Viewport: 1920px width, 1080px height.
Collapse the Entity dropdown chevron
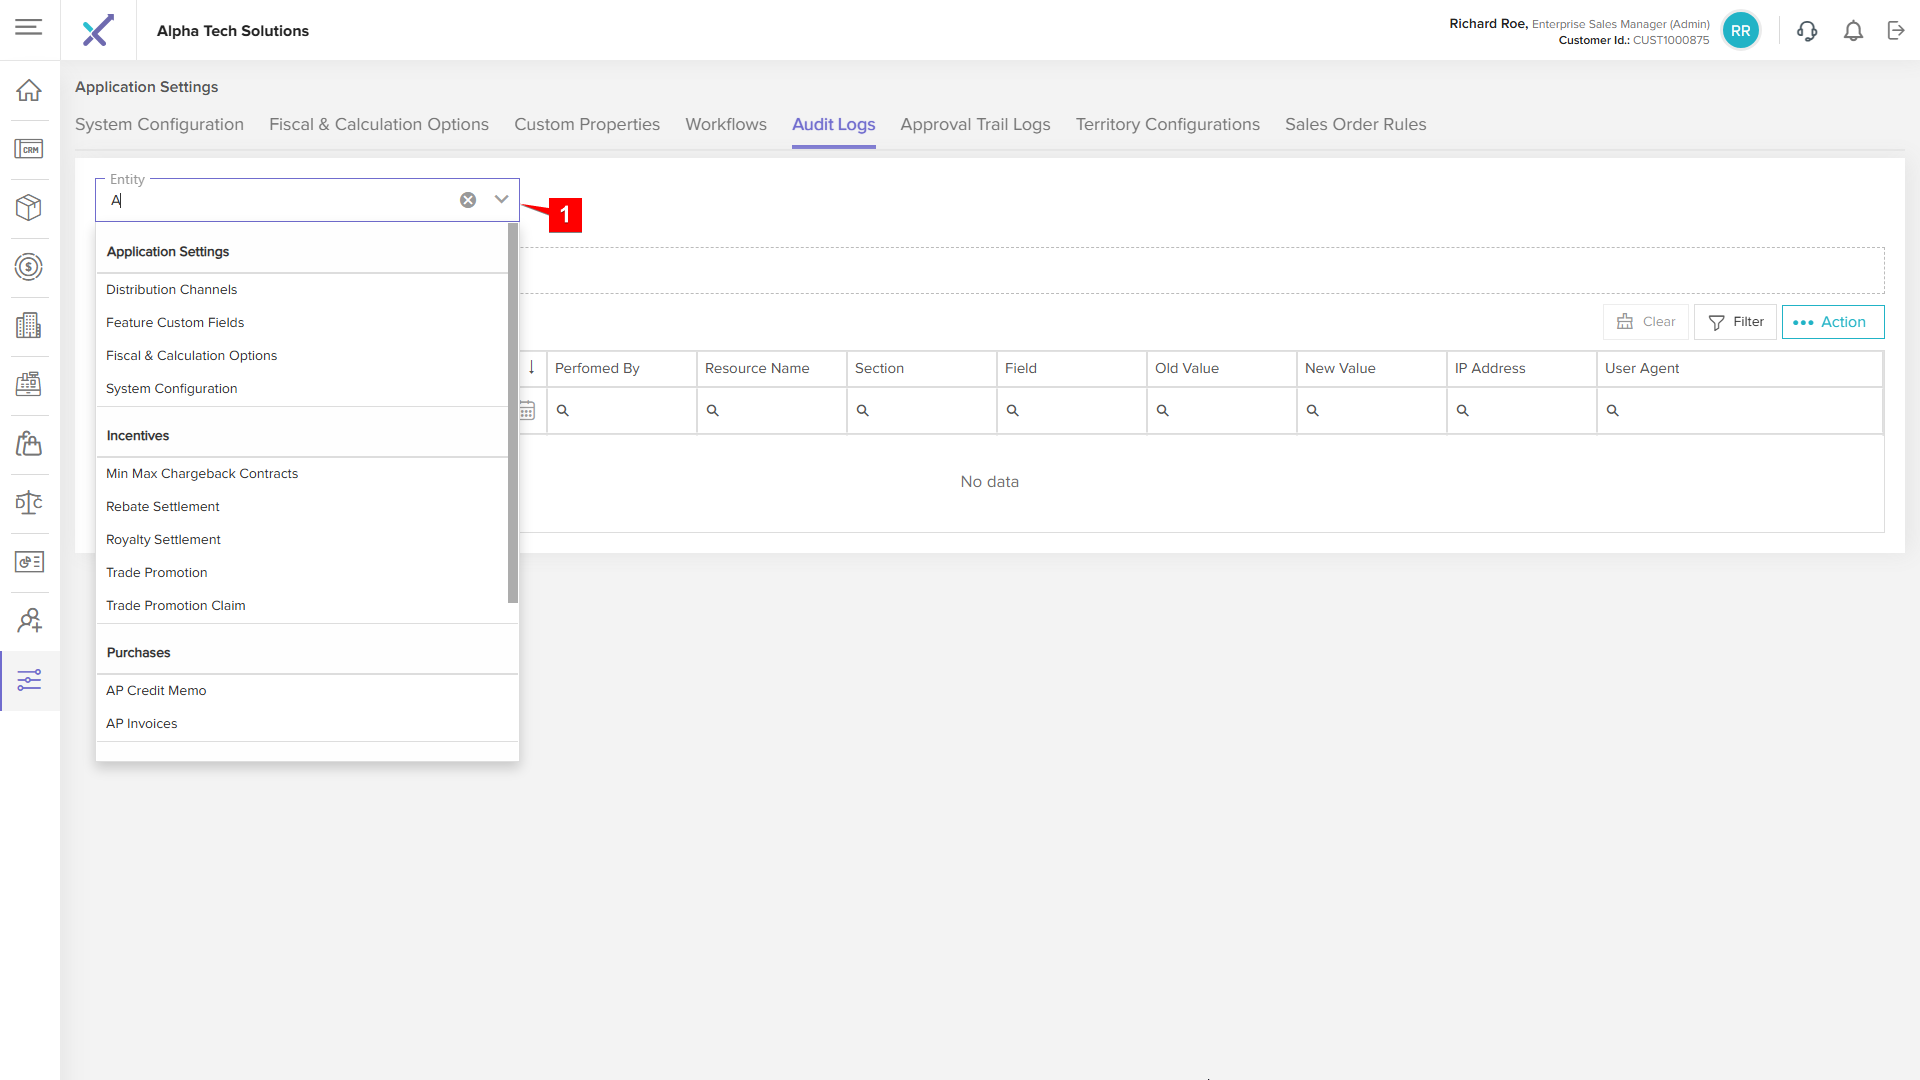tap(502, 200)
